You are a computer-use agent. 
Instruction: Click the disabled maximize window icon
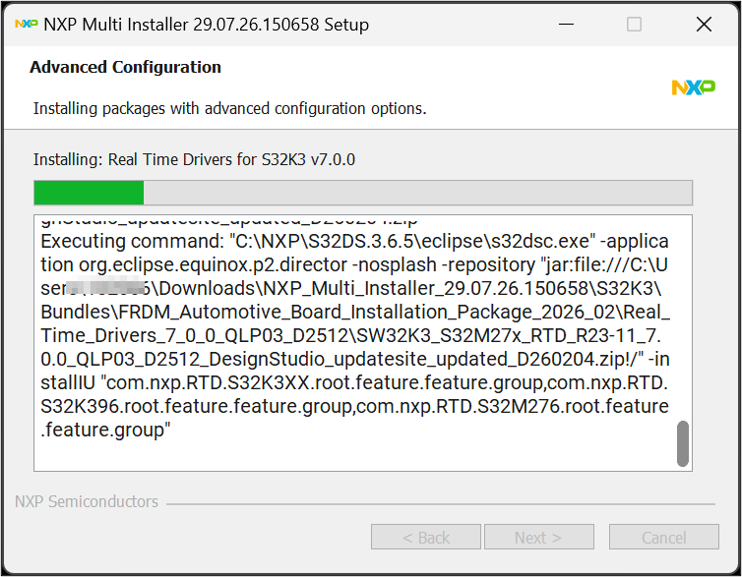634,24
